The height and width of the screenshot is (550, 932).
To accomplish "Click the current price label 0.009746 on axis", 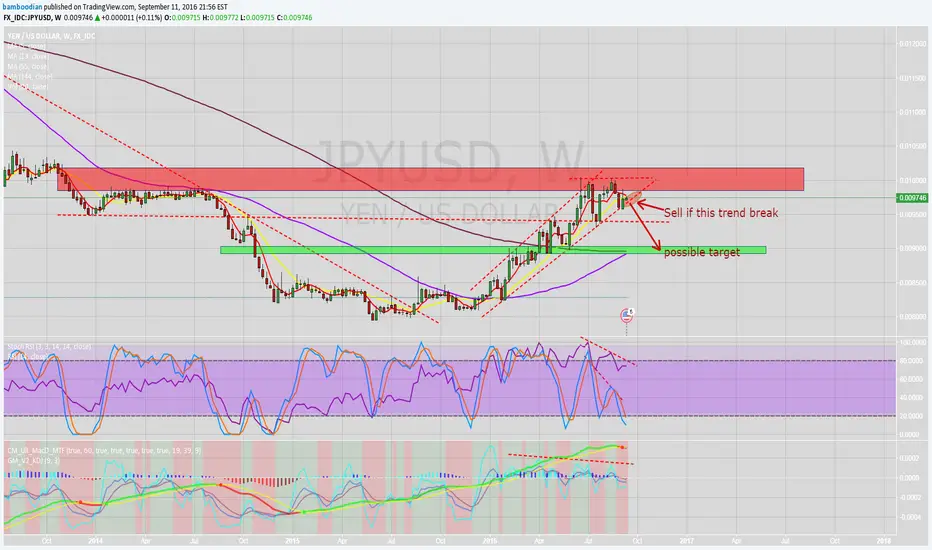I will click(x=912, y=198).
